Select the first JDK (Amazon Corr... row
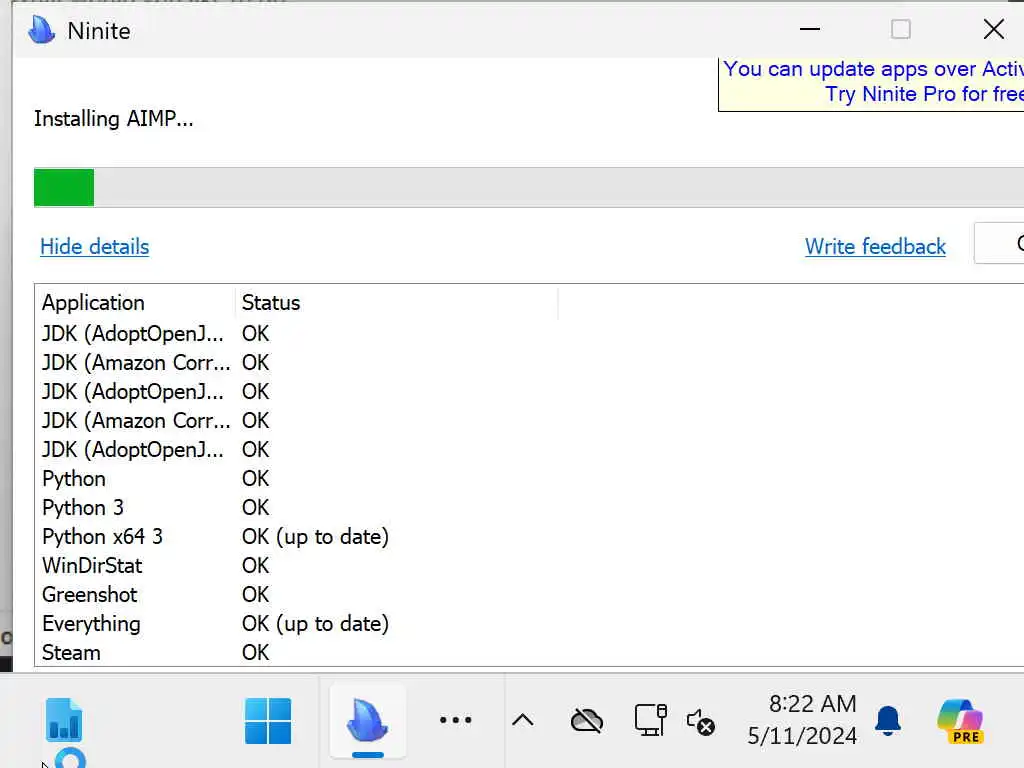Image resolution: width=1024 pixels, height=768 pixels. pos(529,362)
